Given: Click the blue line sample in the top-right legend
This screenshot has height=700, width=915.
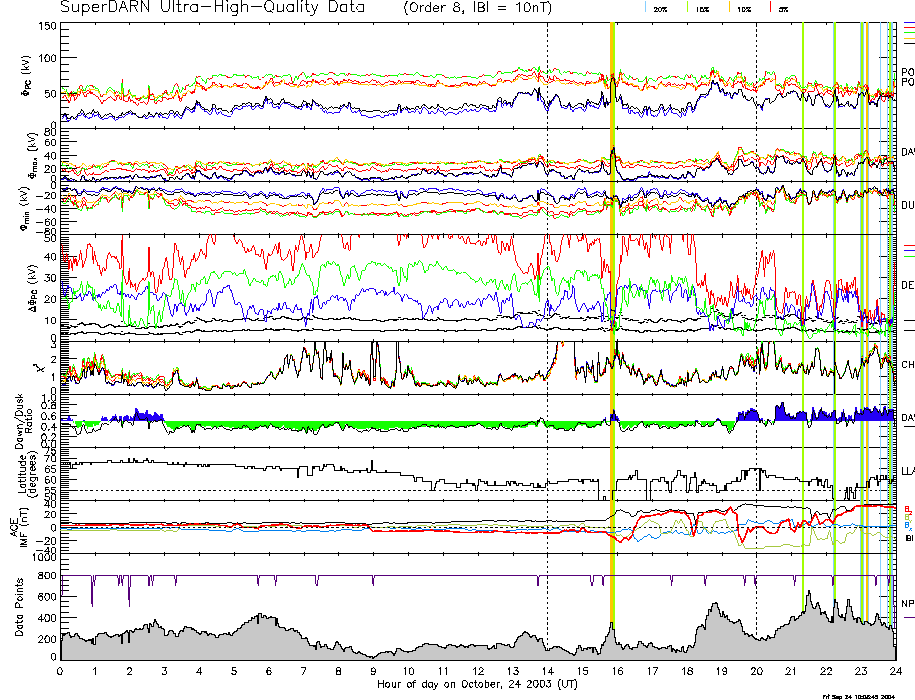Looking at the screenshot, I should 909,23.
